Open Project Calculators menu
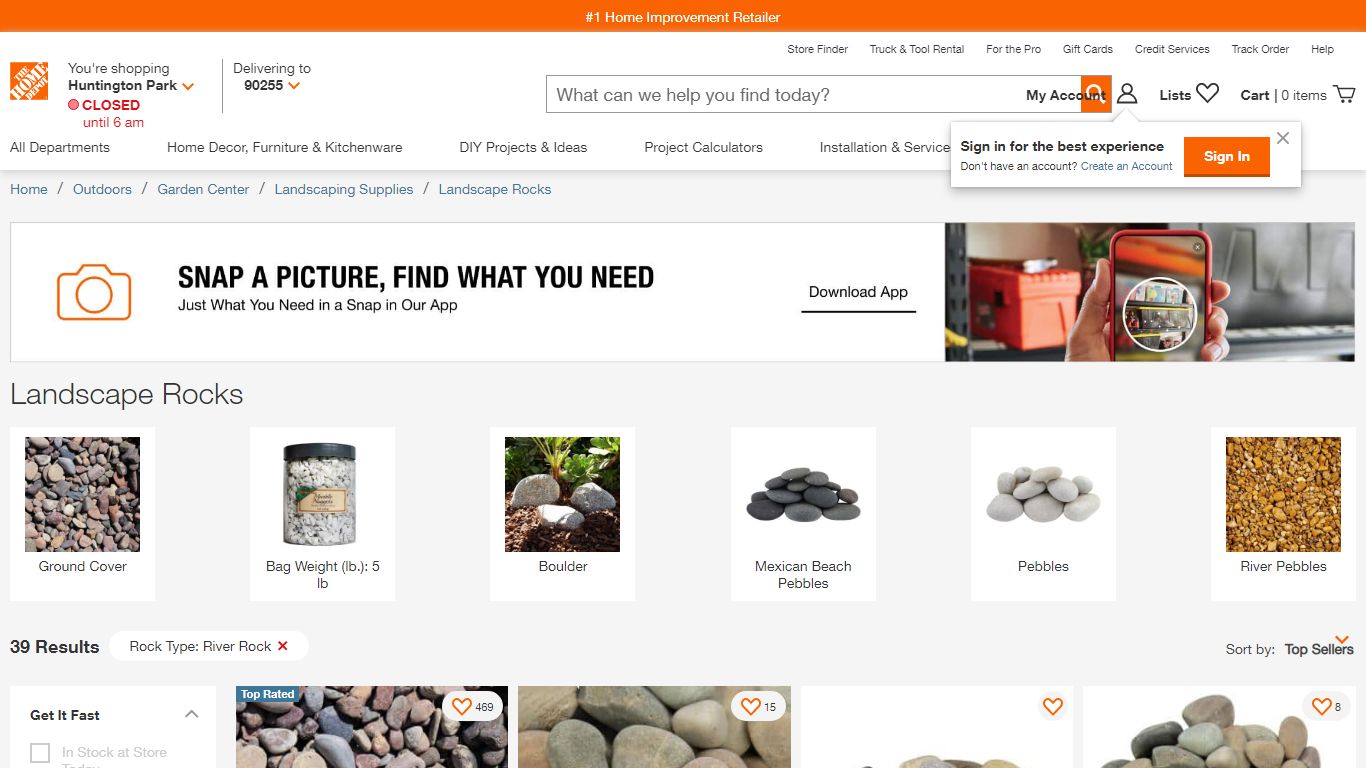Image resolution: width=1366 pixels, height=768 pixels. (x=704, y=147)
